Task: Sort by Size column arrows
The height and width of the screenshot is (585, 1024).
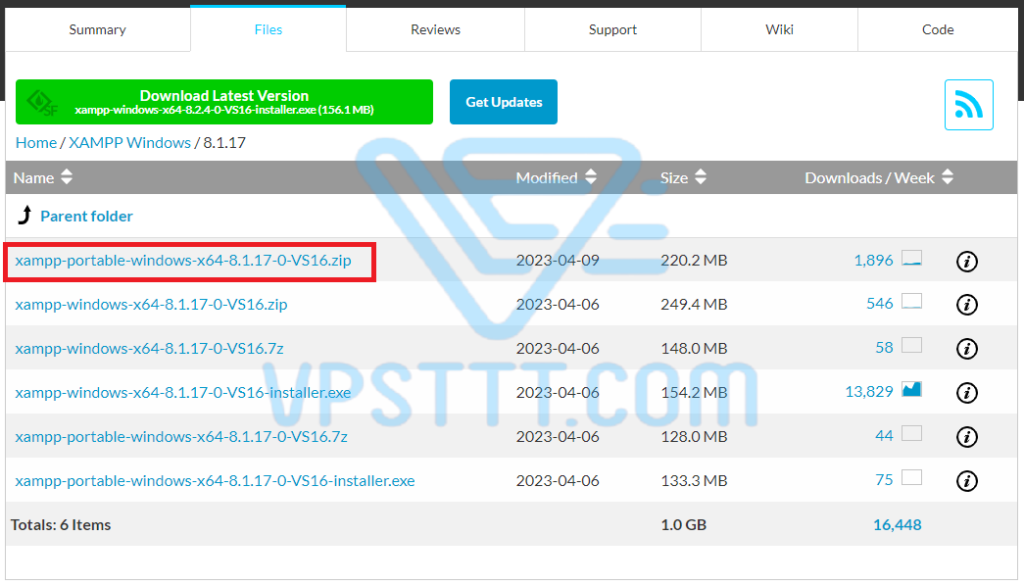Action: point(701,177)
